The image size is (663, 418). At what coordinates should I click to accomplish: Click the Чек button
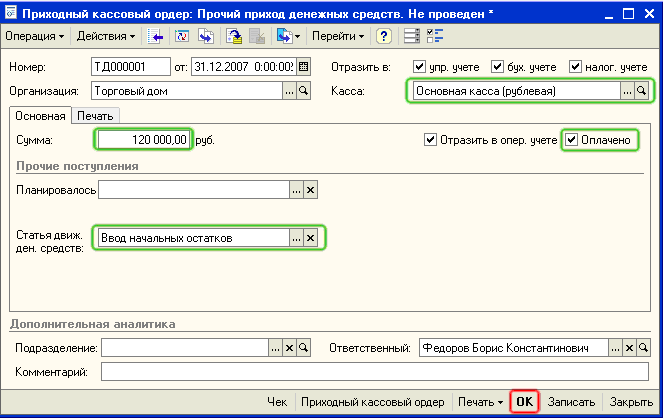[277, 402]
